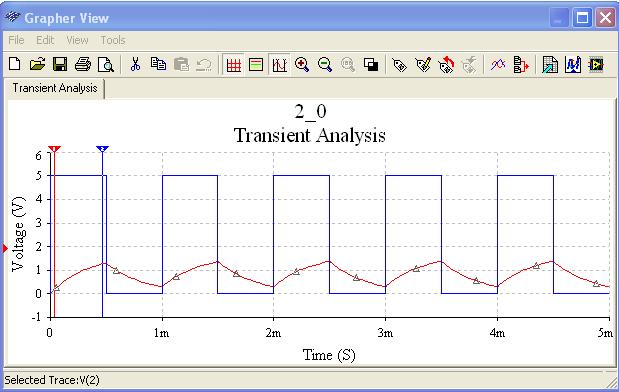Click the traces icon with the red arrow
The height and width of the screenshot is (392, 619).
521,65
